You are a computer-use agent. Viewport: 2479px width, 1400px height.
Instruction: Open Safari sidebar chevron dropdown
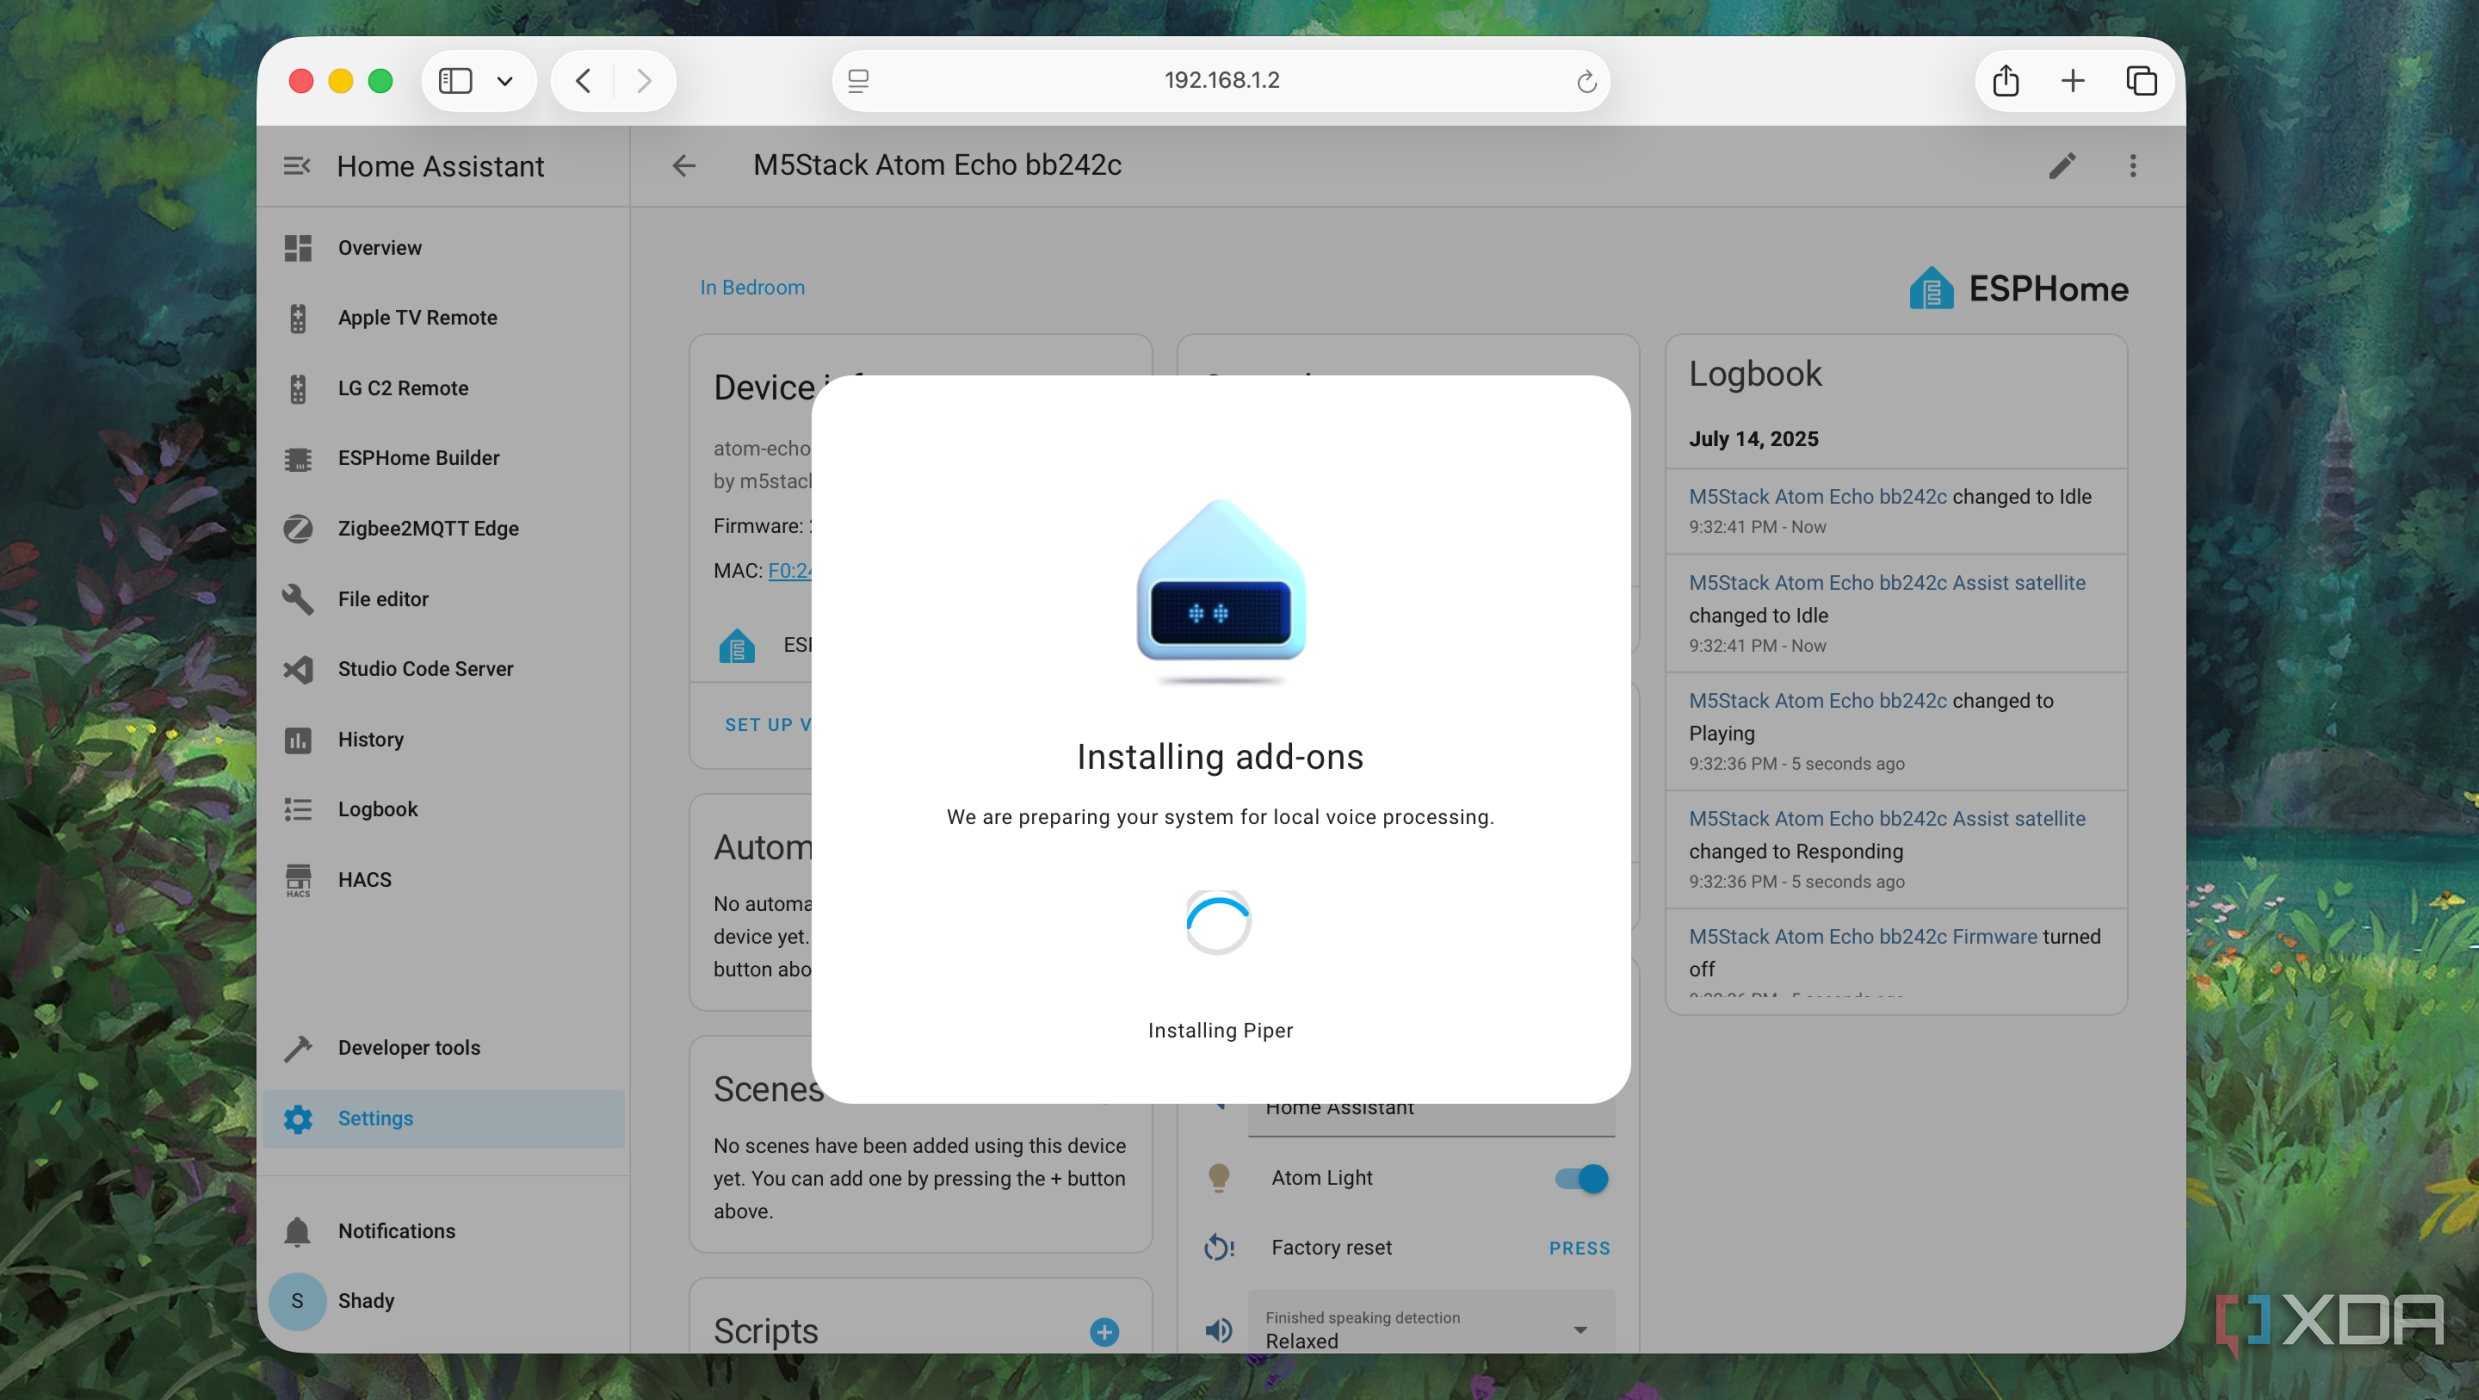coord(505,81)
